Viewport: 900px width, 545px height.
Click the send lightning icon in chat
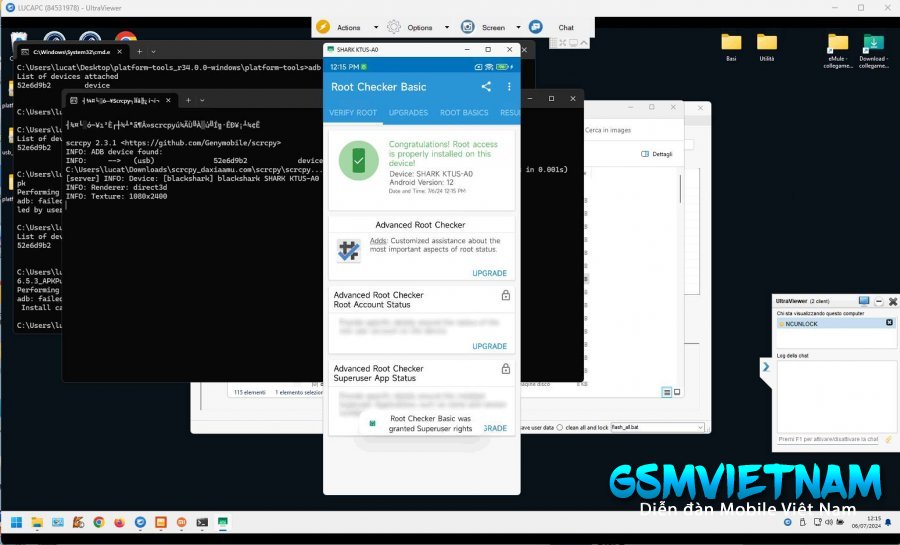889,439
